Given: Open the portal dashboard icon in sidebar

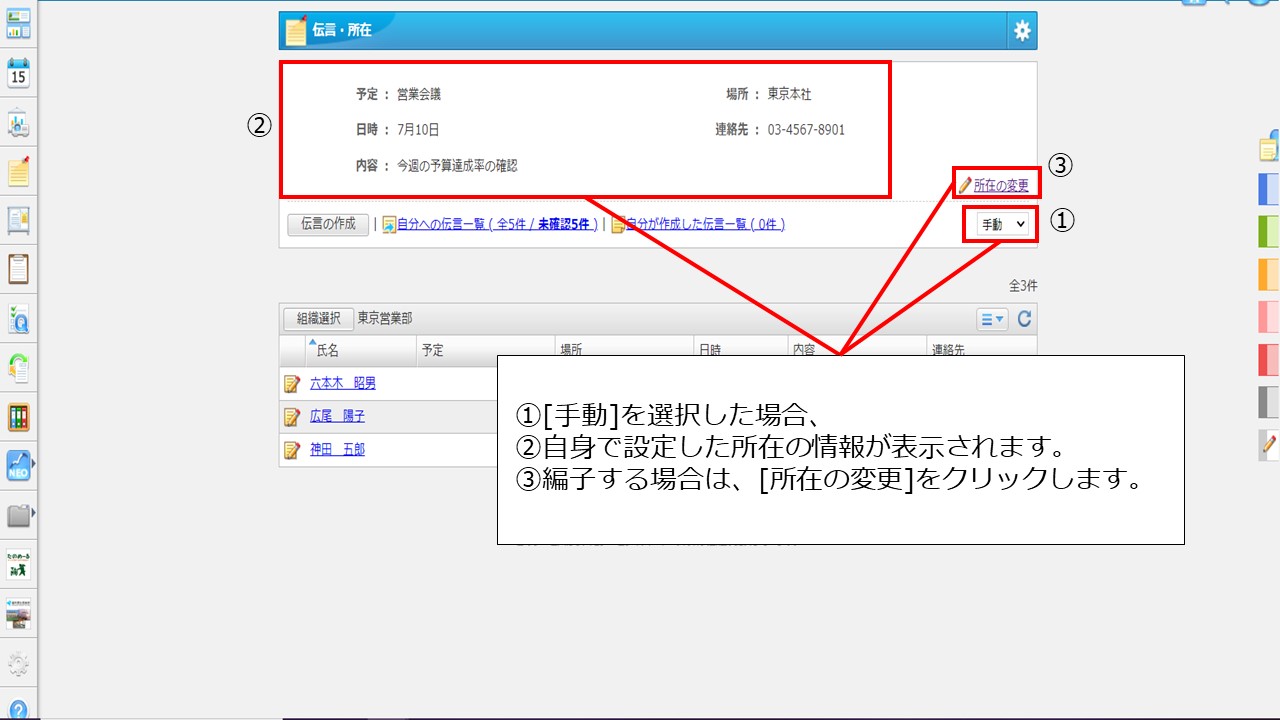Looking at the screenshot, I should 18,25.
